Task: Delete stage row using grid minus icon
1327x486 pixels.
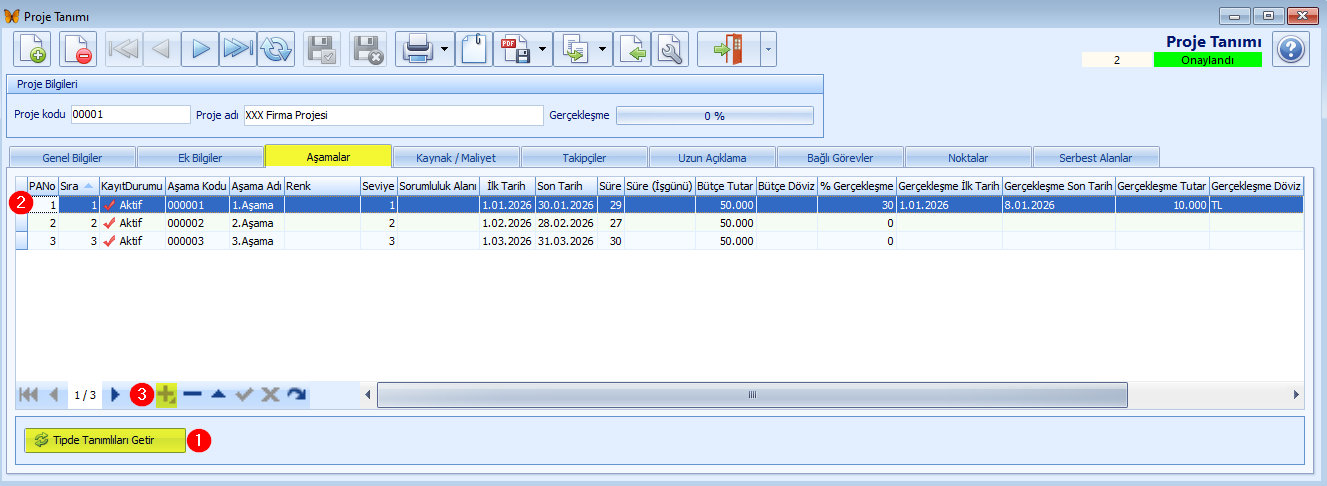Action: [x=192, y=395]
